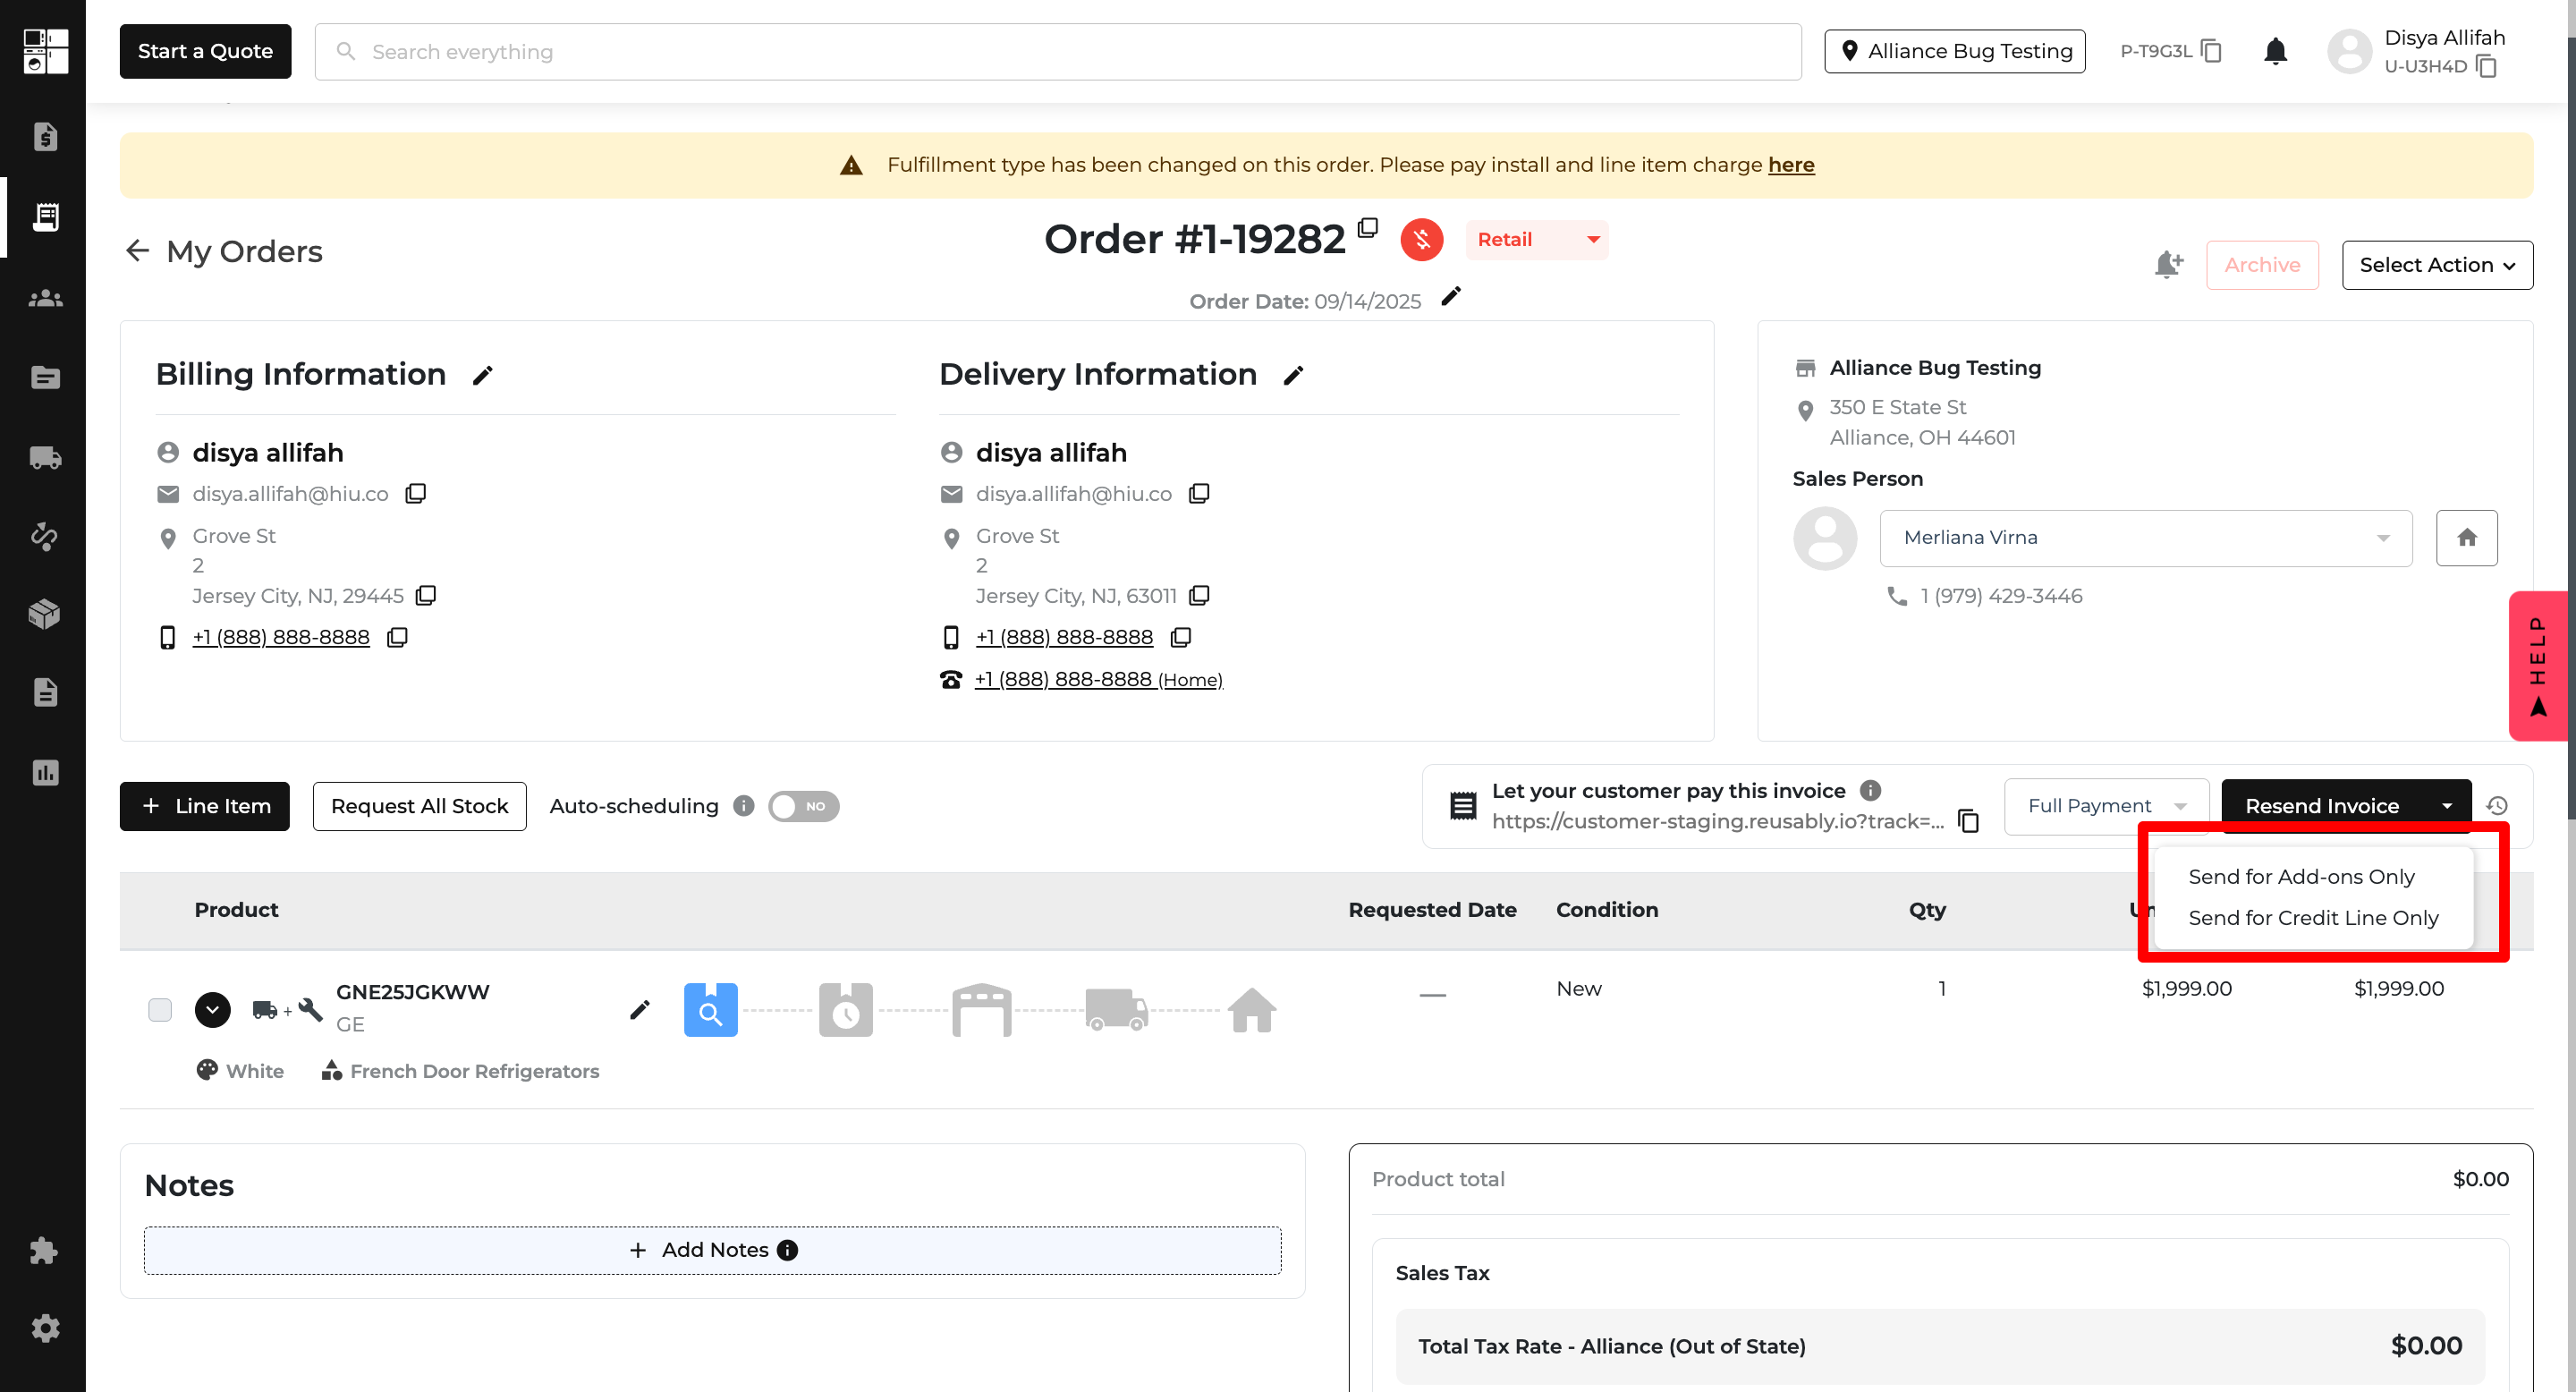Check the GNE25JGKWW line item checkbox
Screen dimensions: 2576x1392
[160, 1010]
